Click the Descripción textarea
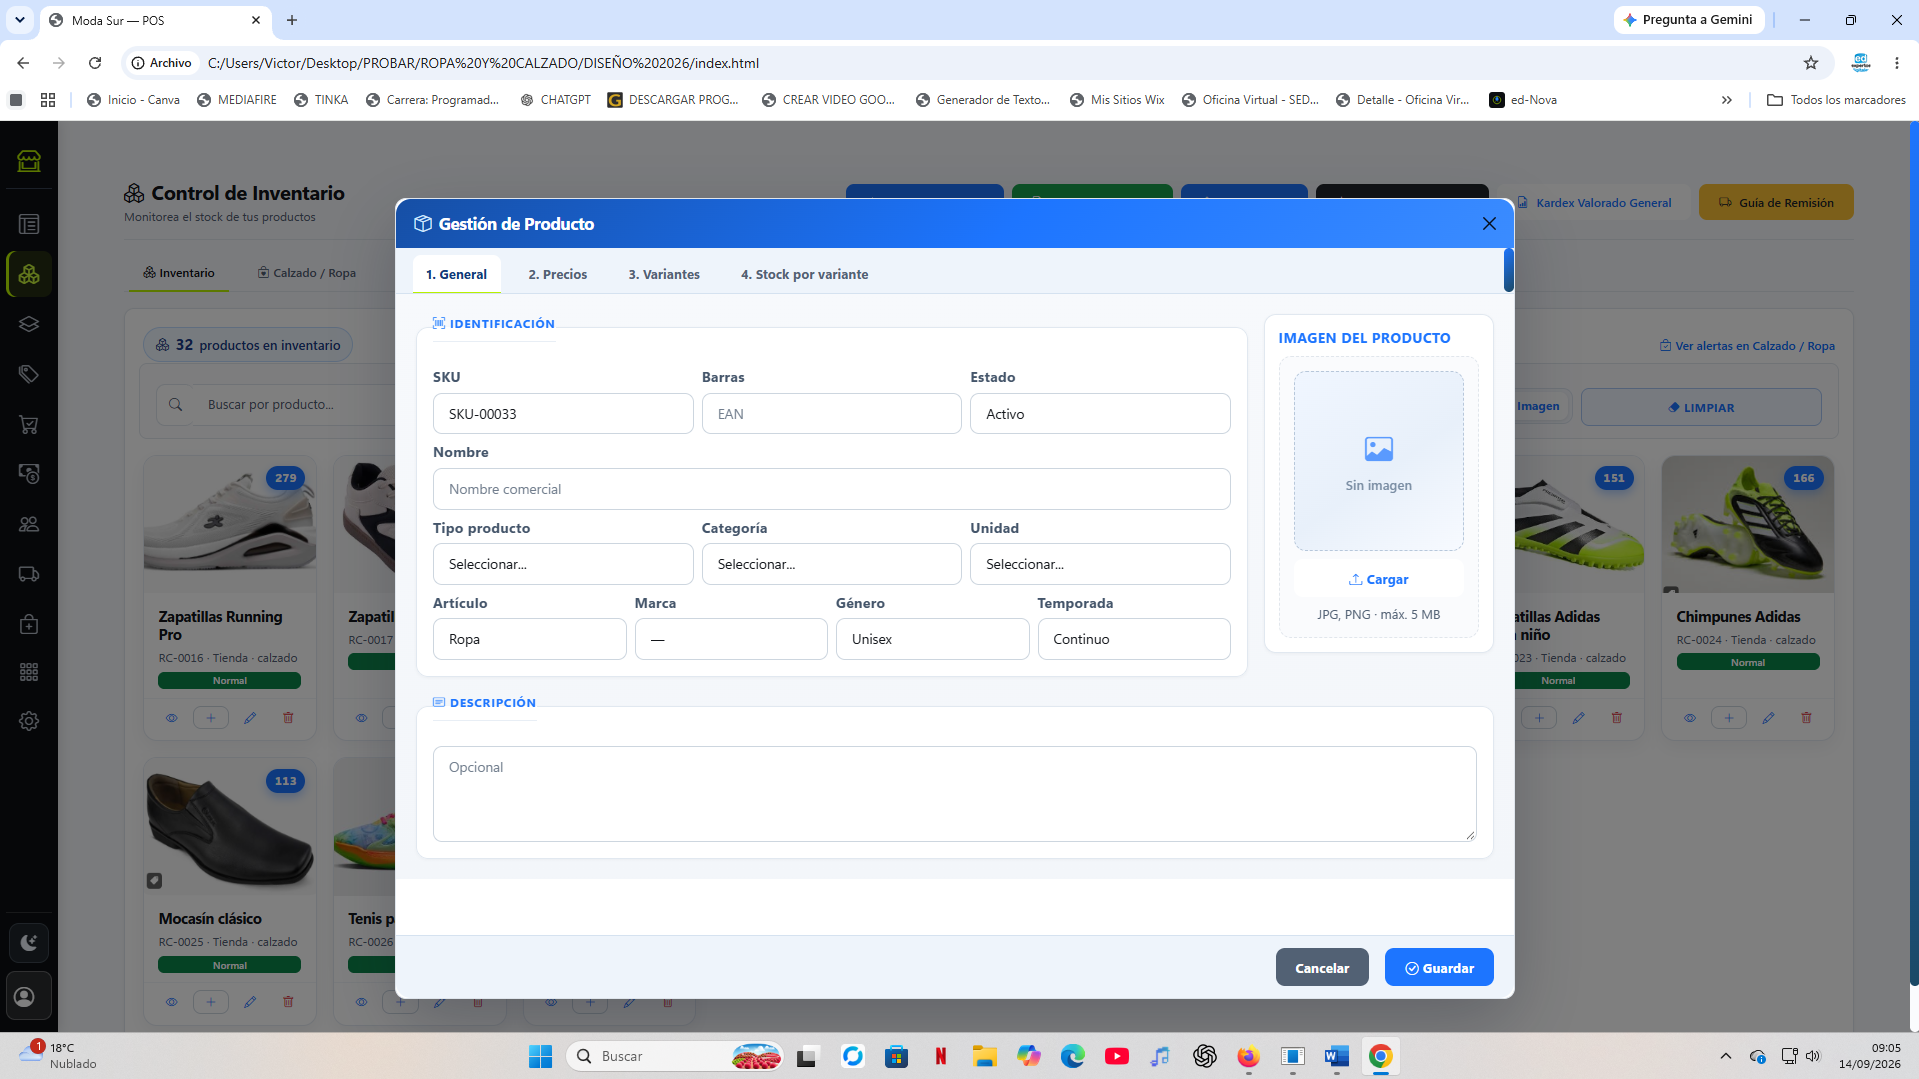 point(954,794)
